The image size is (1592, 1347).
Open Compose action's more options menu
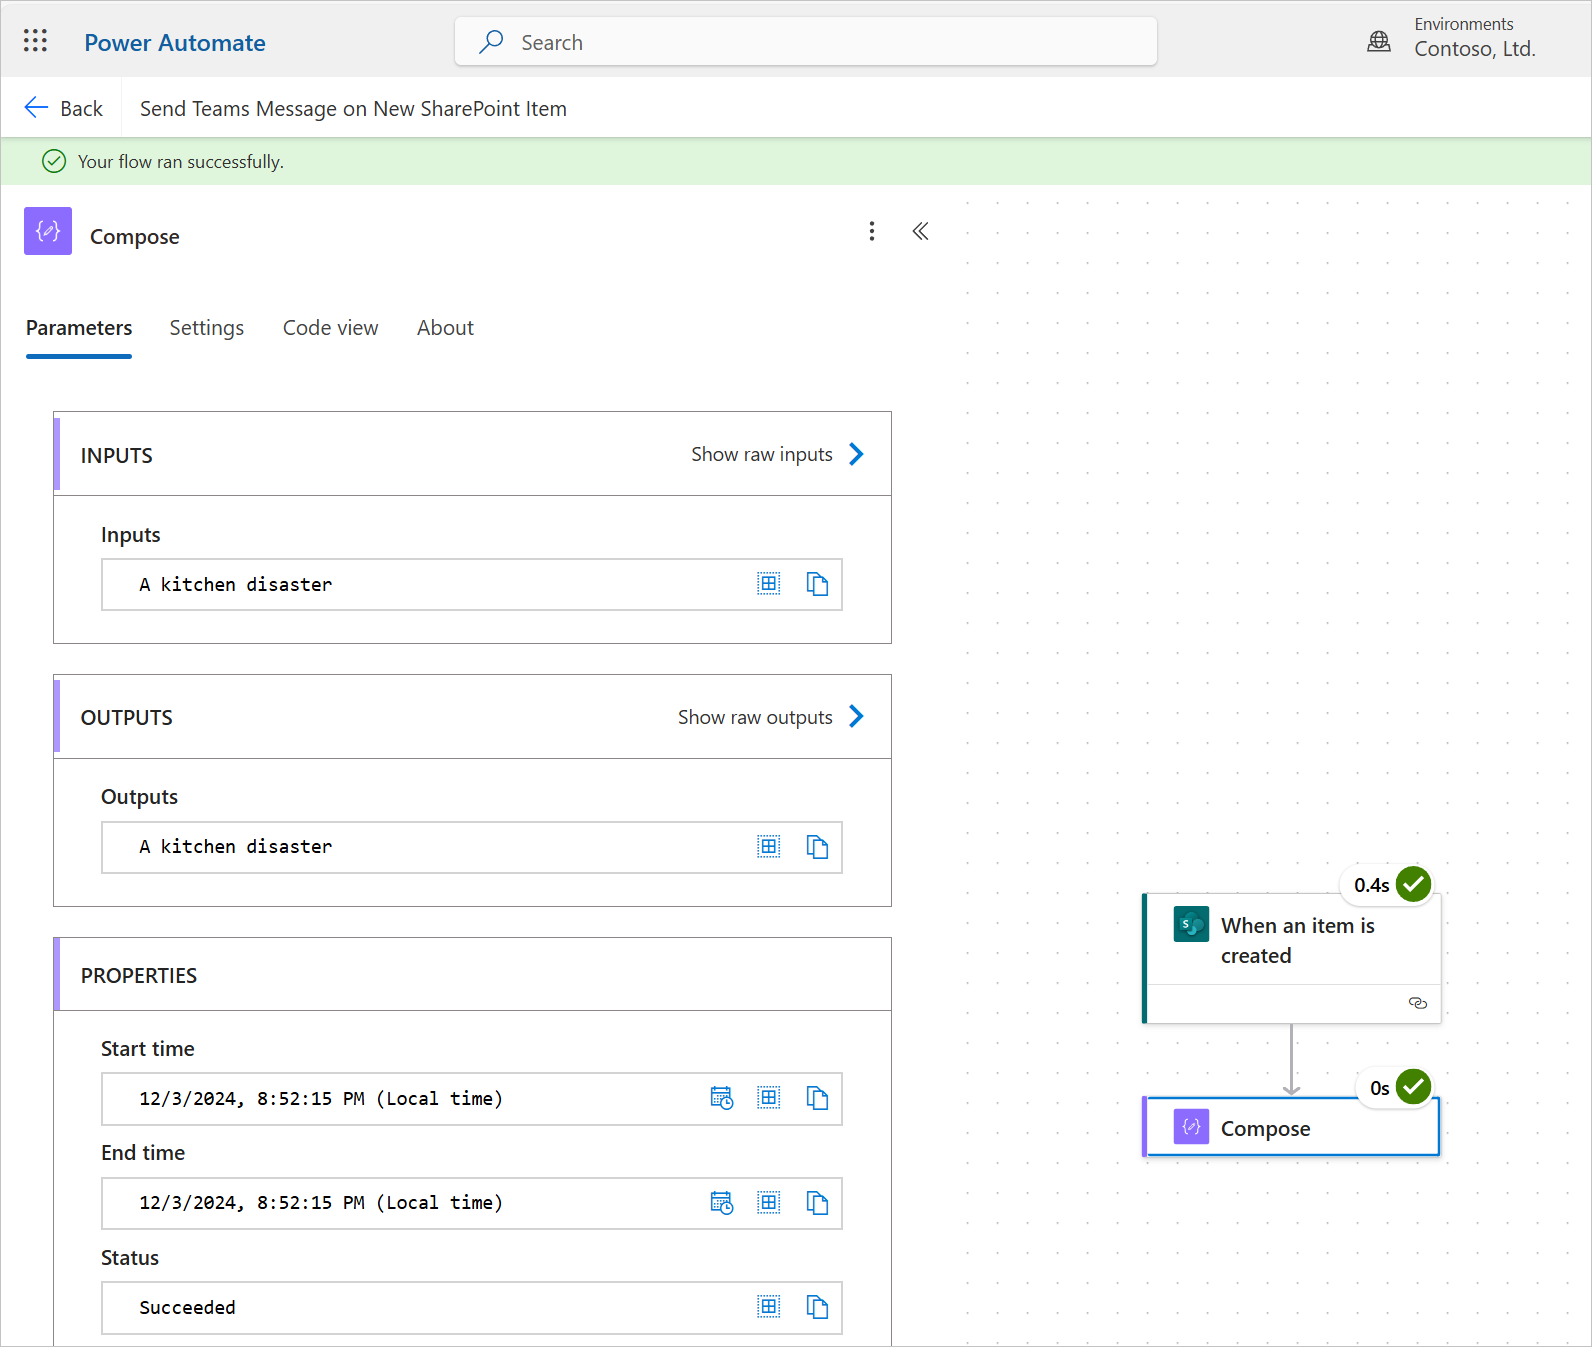[x=872, y=232]
